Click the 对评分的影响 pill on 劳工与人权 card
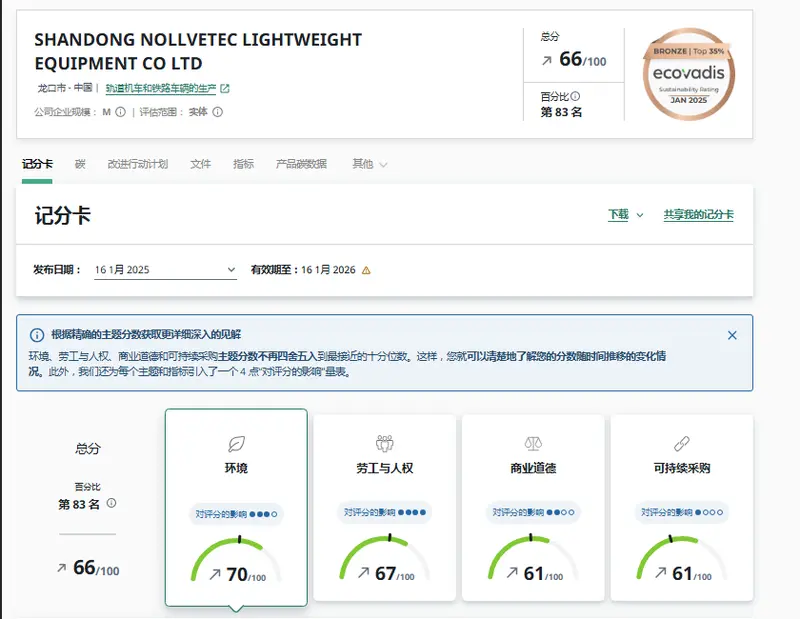The height and width of the screenshot is (619, 800). [x=385, y=512]
